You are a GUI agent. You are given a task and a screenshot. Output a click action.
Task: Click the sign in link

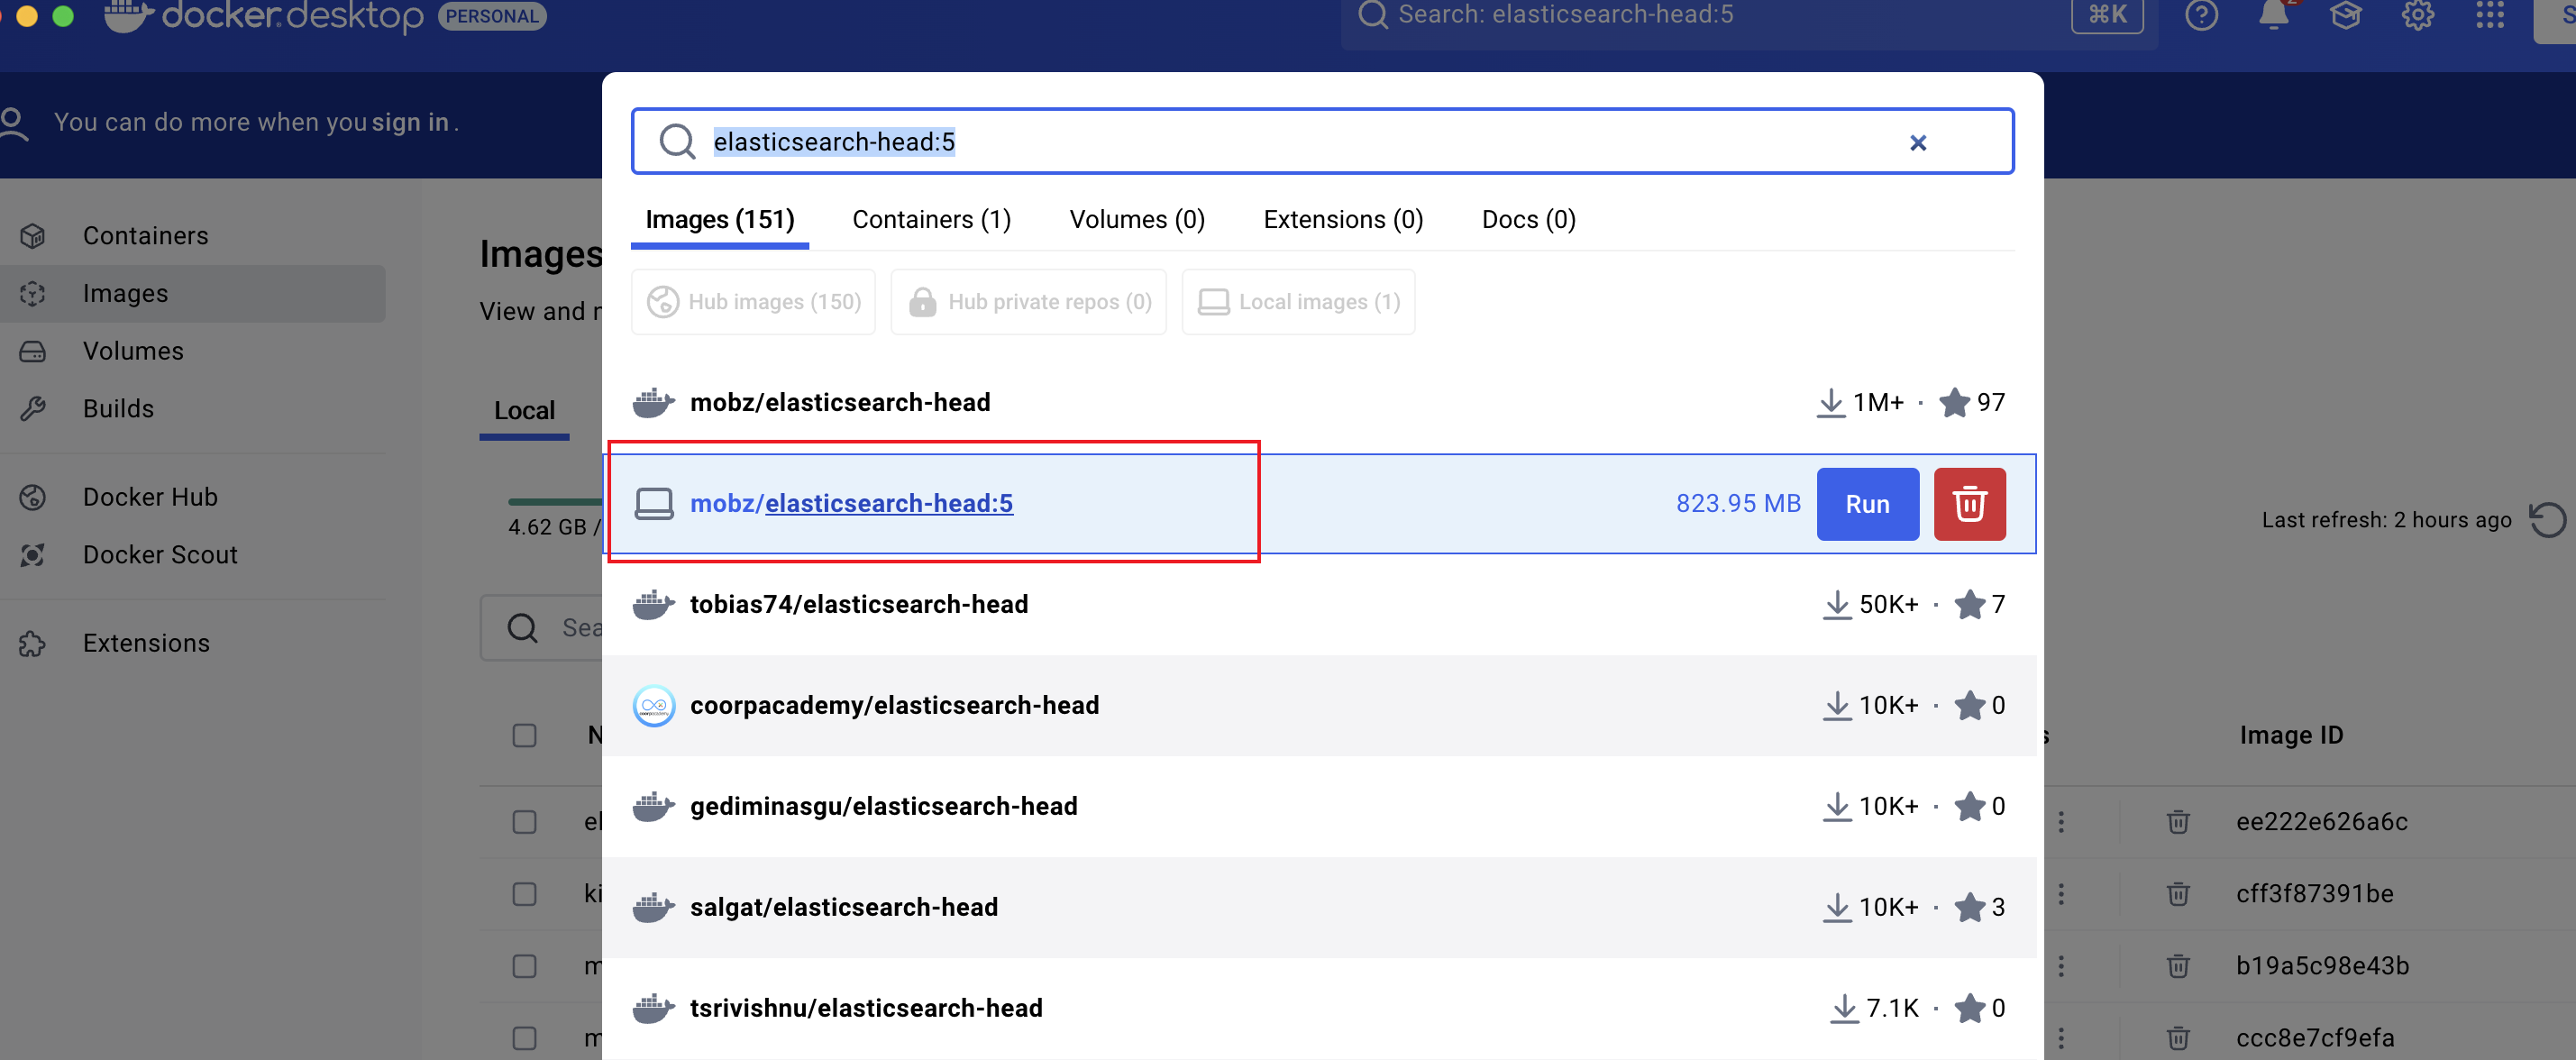[410, 122]
